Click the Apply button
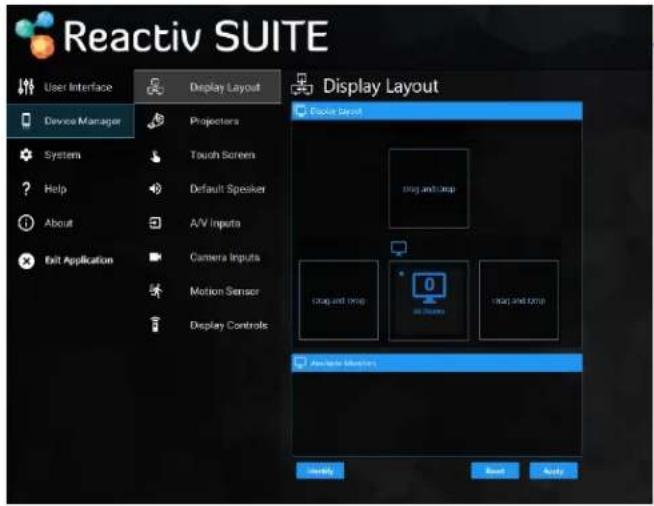 [x=553, y=471]
